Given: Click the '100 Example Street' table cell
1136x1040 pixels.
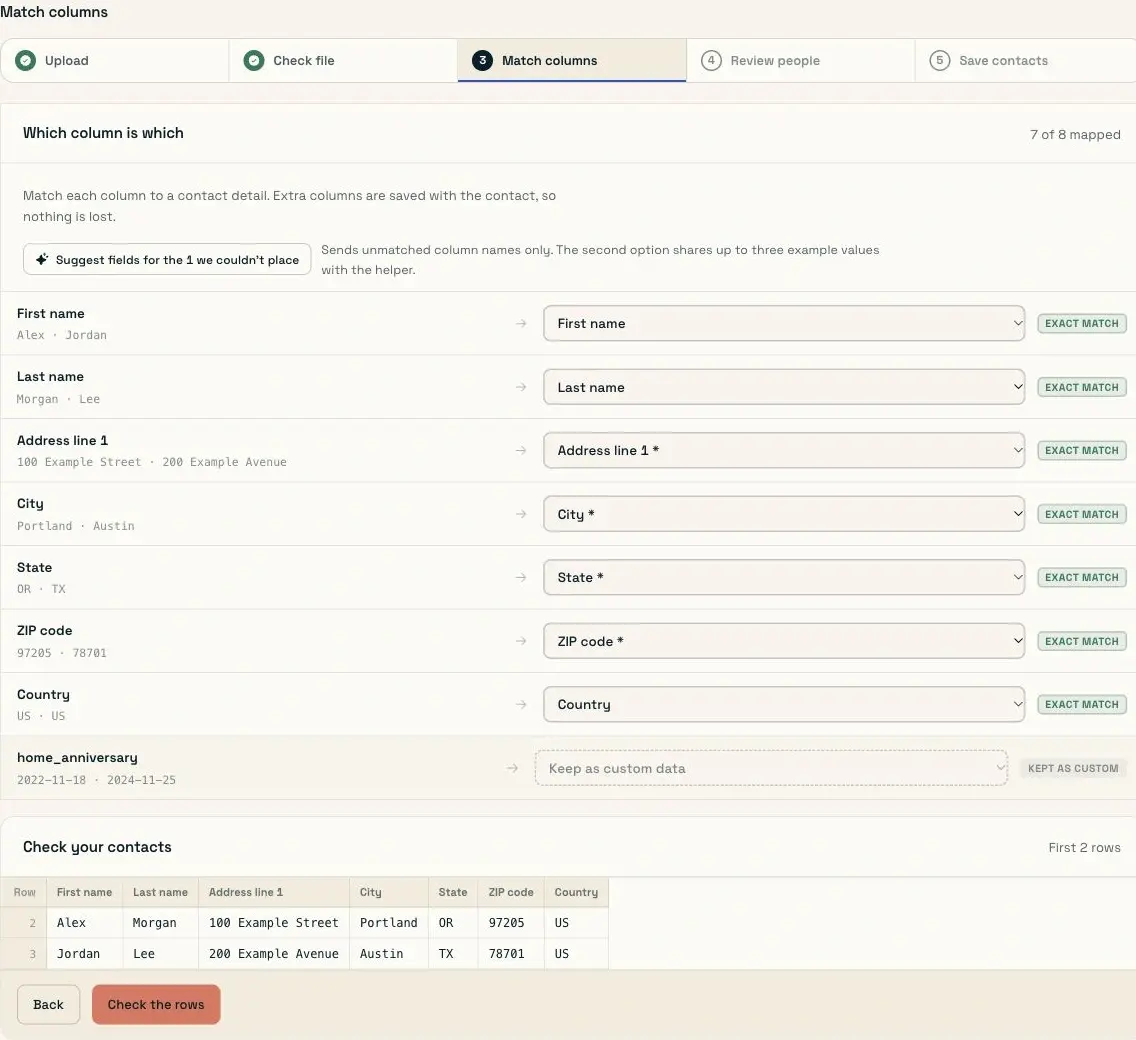Looking at the screenshot, I should click(274, 923).
